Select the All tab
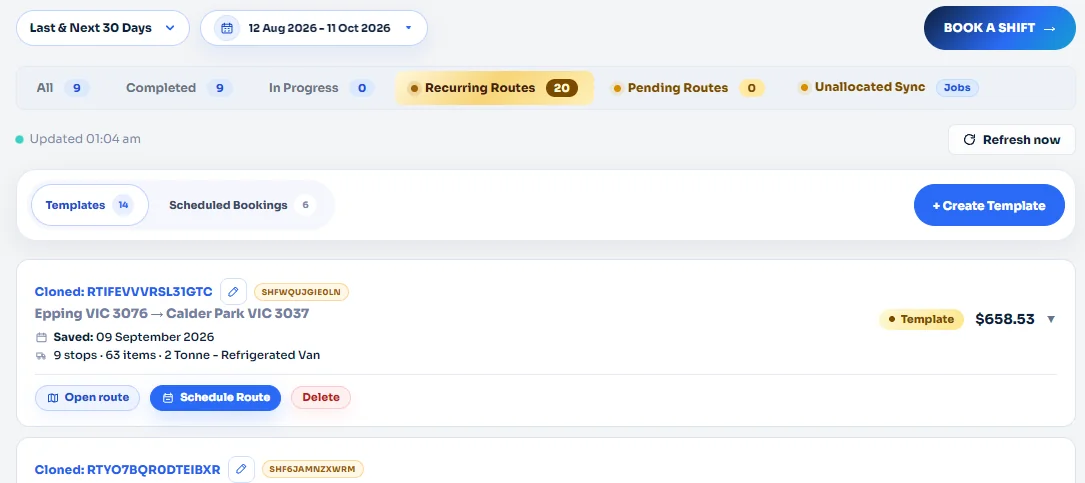1085x483 pixels. [62, 88]
